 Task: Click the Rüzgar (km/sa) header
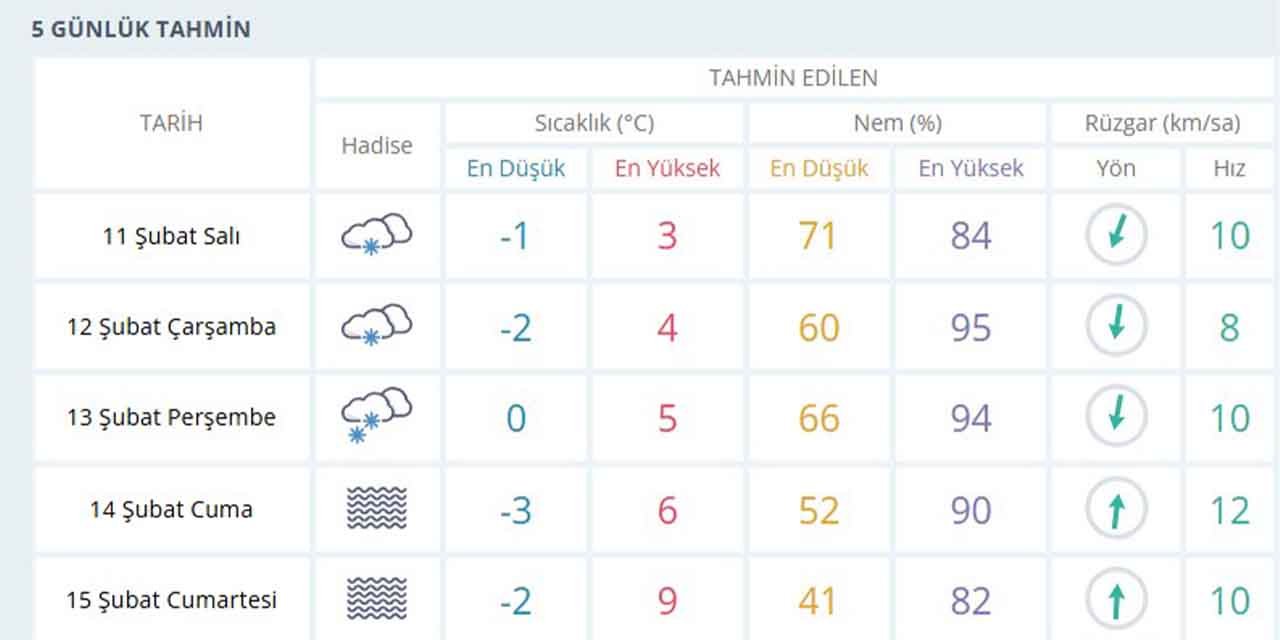click(x=1162, y=123)
